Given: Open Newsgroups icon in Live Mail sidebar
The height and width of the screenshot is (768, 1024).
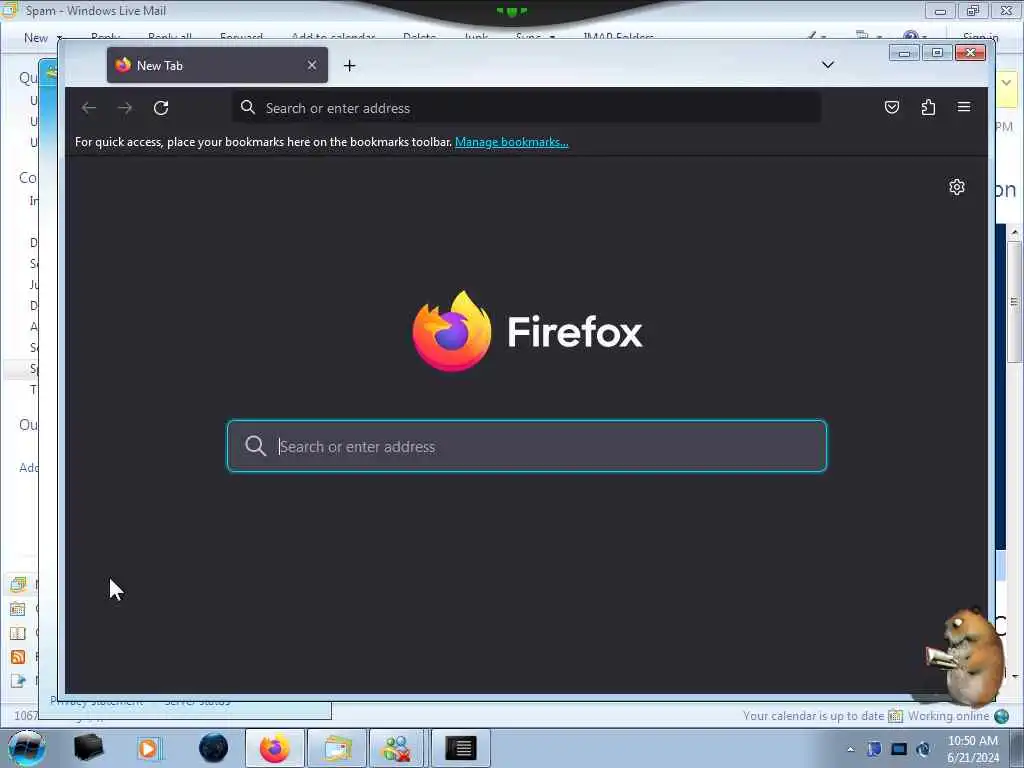Looking at the screenshot, I should pos(18,681).
